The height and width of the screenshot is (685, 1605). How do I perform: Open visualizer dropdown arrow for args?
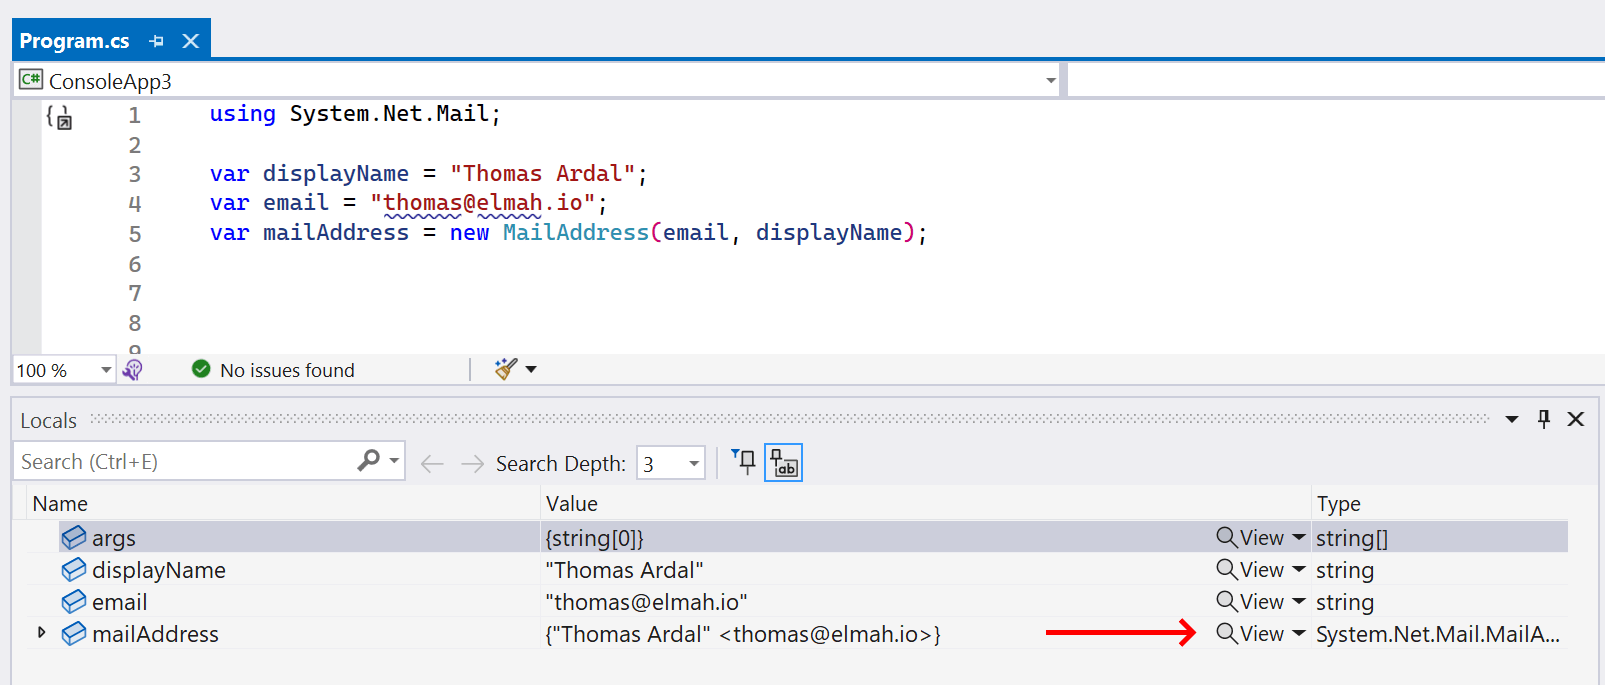pos(1299,537)
